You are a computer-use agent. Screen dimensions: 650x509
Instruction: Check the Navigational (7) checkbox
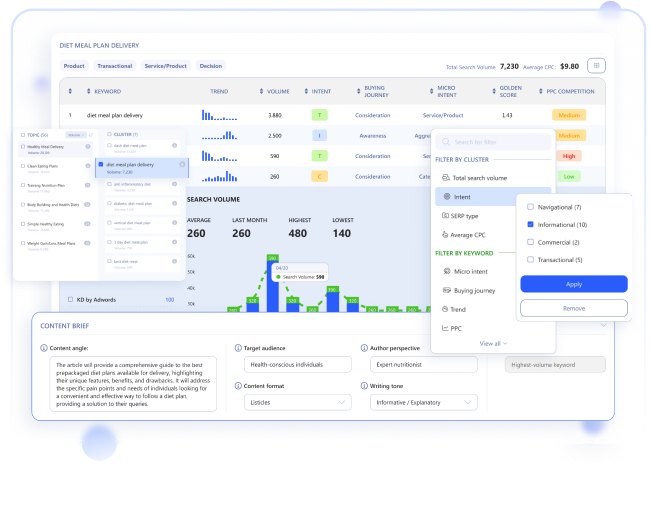click(530, 207)
